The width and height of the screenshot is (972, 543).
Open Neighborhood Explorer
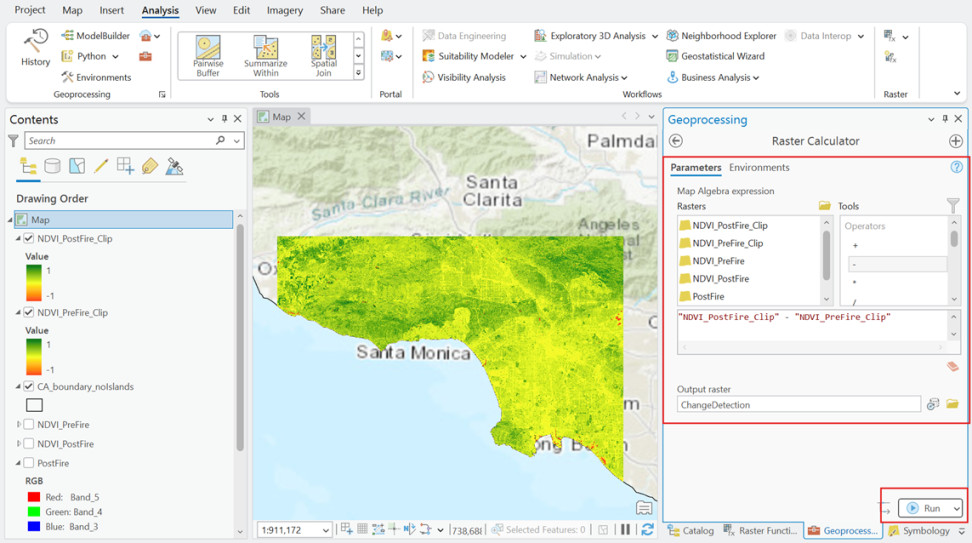tap(721, 36)
